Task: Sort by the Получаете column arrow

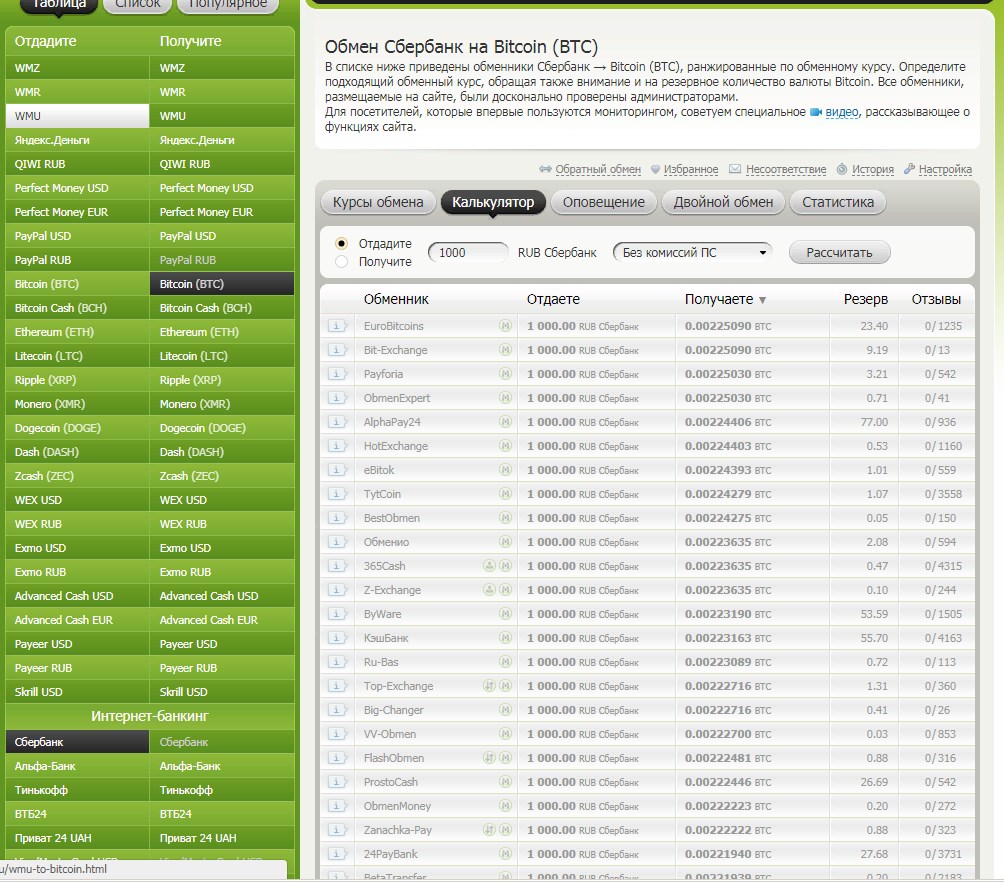Action: tap(762, 300)
